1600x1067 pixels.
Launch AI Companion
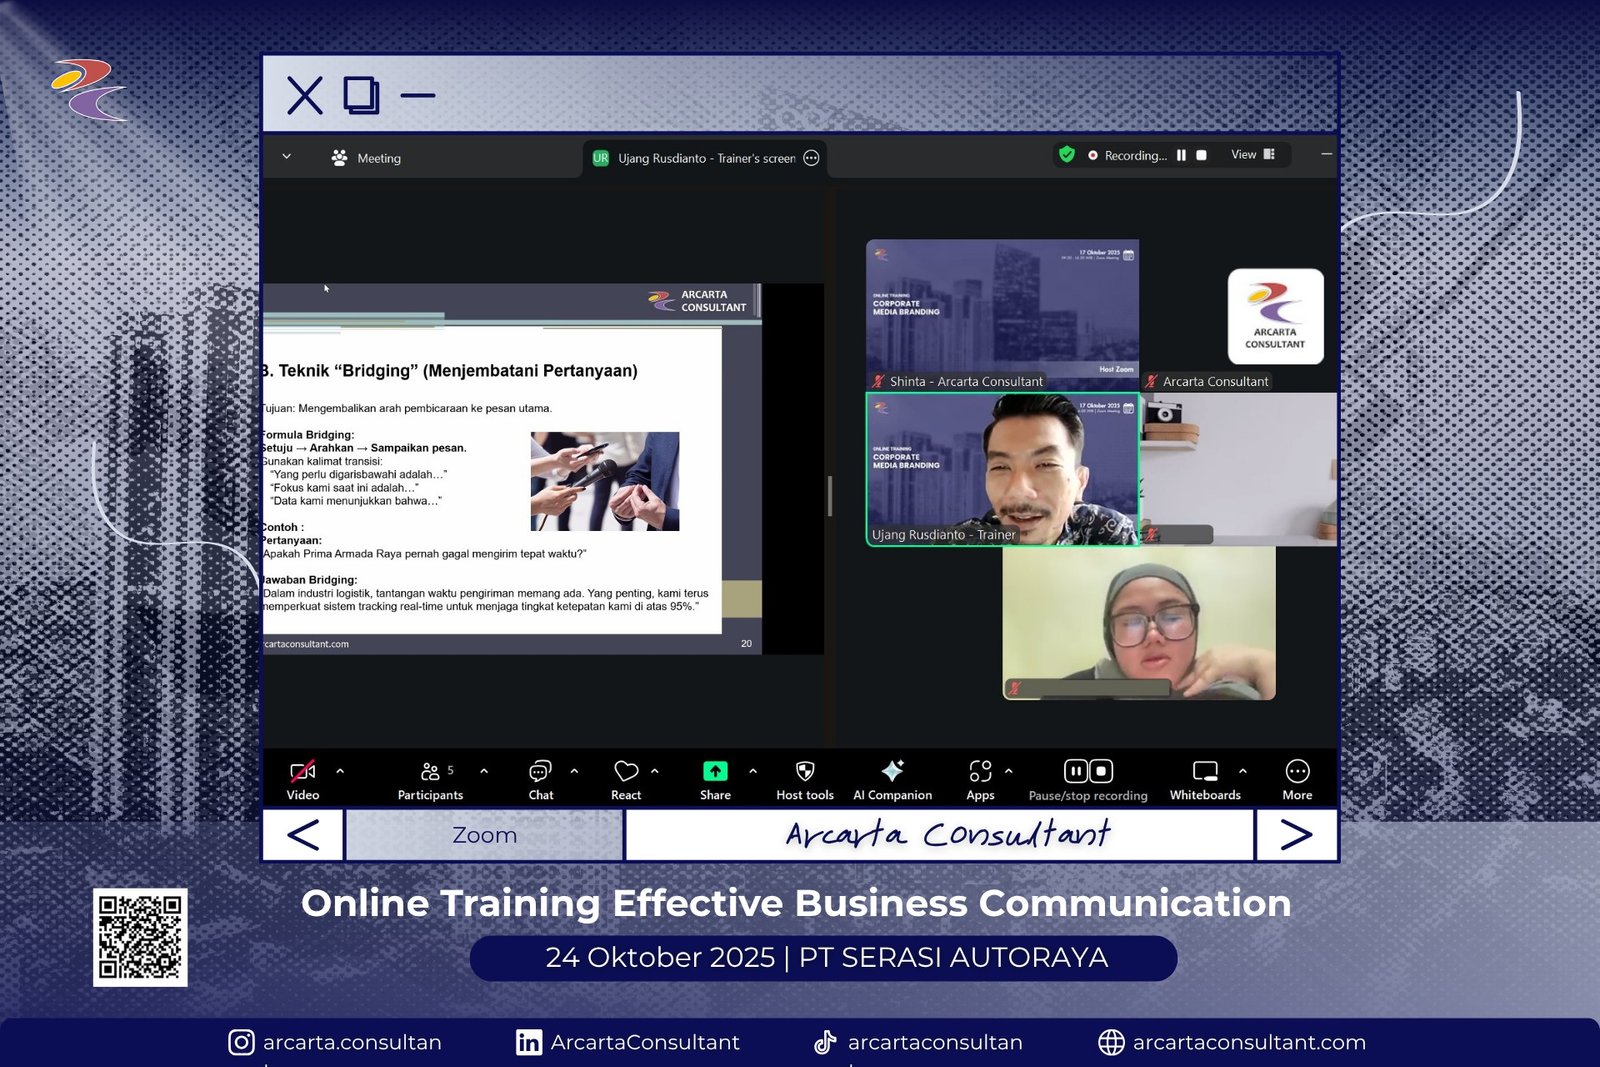point(892,779)
